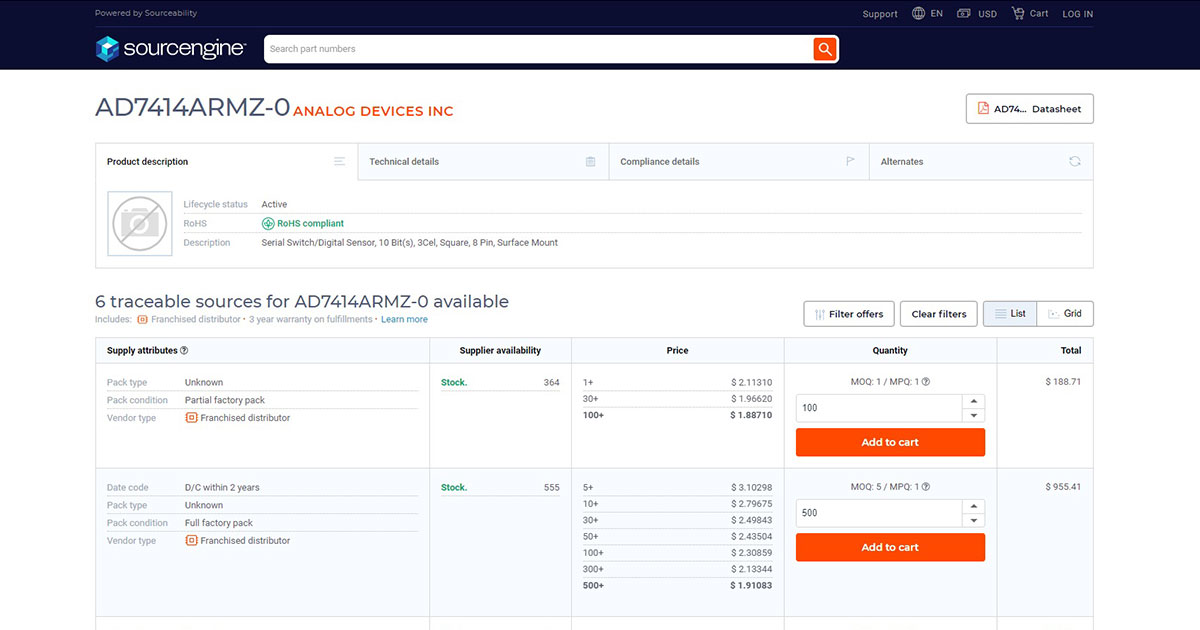
Task: Click the Price column header
Action: [677, 351]
